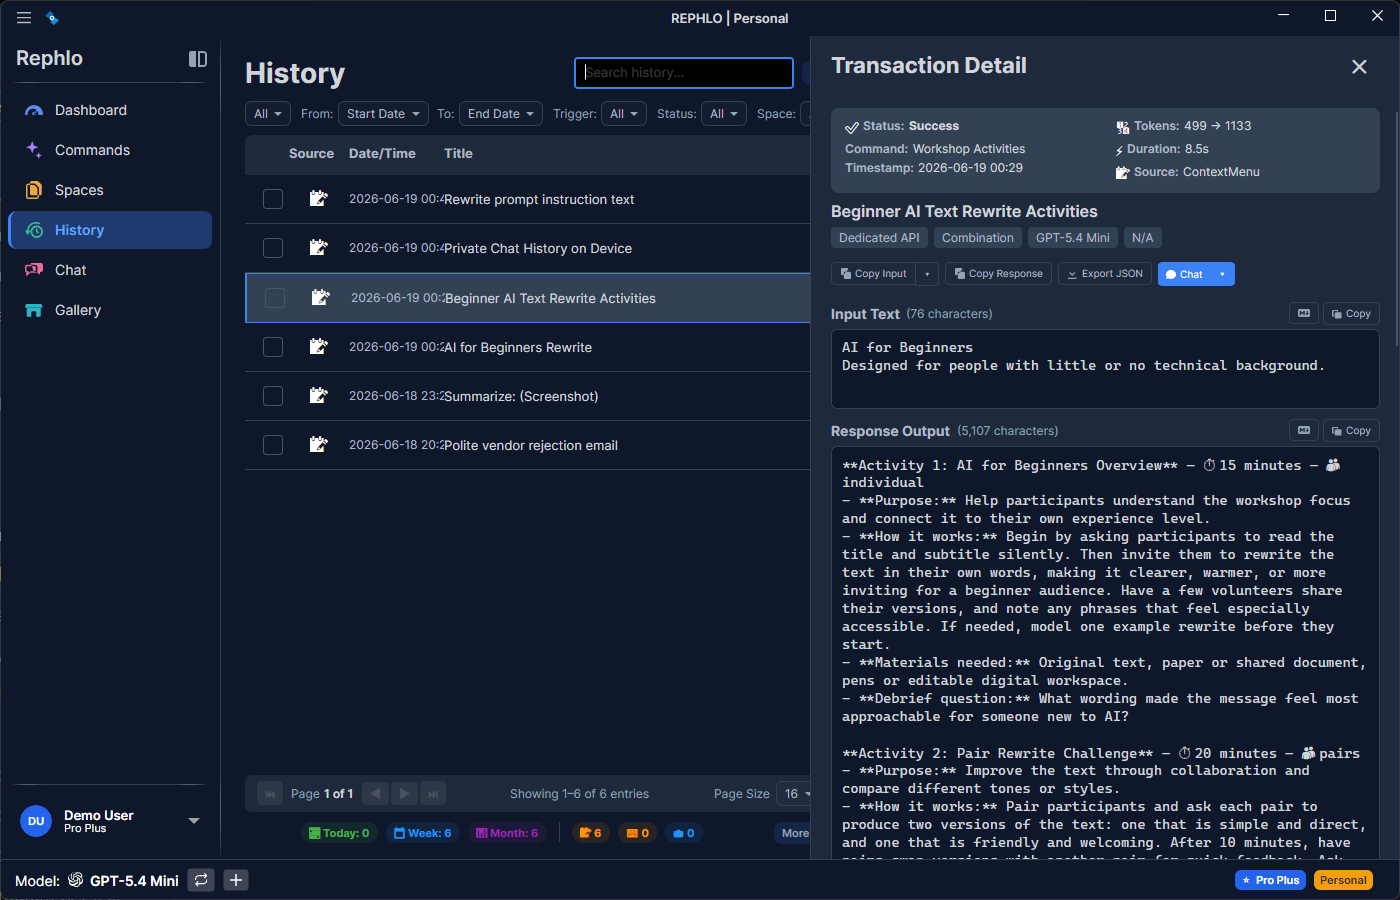Click the DU user avatar
This screenshot has height=900, width=1400.
click(x=36, y=821)
